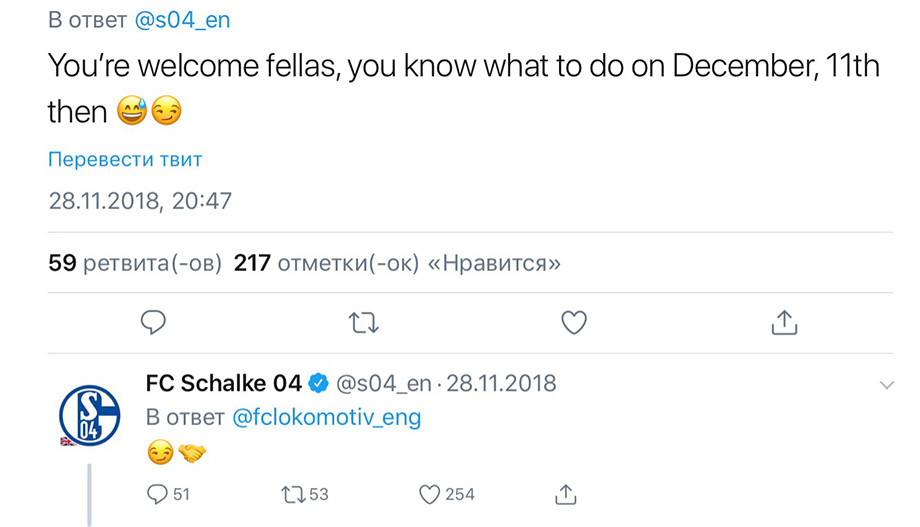Click the verified badge next to Schalke 04

tap(319, 383)
